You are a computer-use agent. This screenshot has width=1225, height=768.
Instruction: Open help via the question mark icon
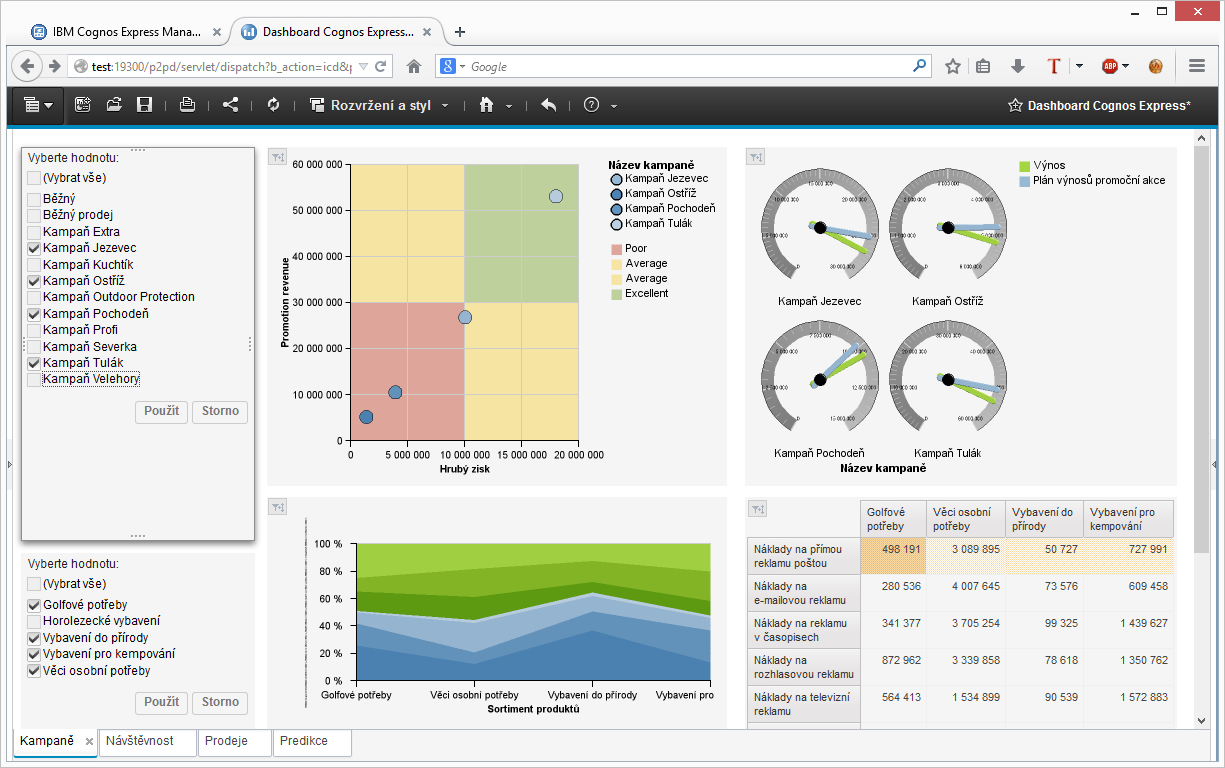pos(591,105)
